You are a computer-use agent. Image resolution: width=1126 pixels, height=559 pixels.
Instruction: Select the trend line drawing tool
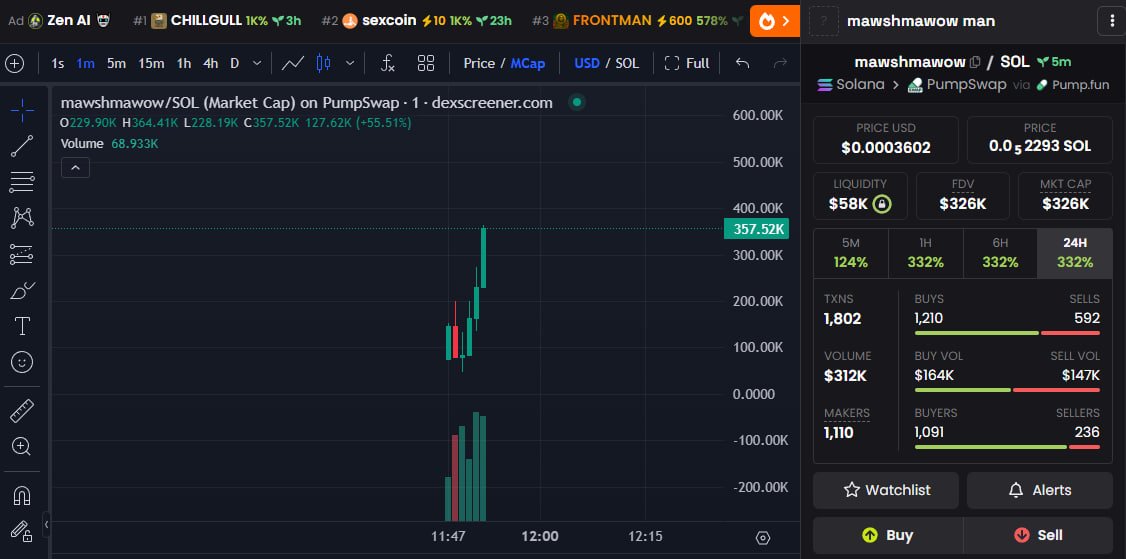tap(22, 146)
